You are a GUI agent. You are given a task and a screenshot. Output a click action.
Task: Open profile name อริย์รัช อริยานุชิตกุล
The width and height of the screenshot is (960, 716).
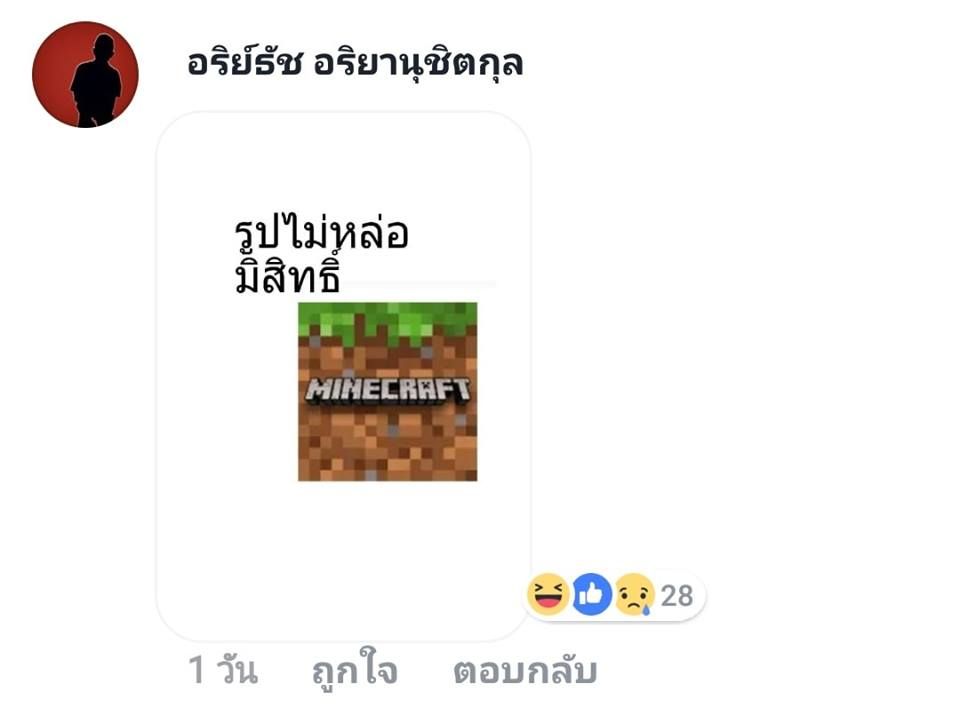355,63
